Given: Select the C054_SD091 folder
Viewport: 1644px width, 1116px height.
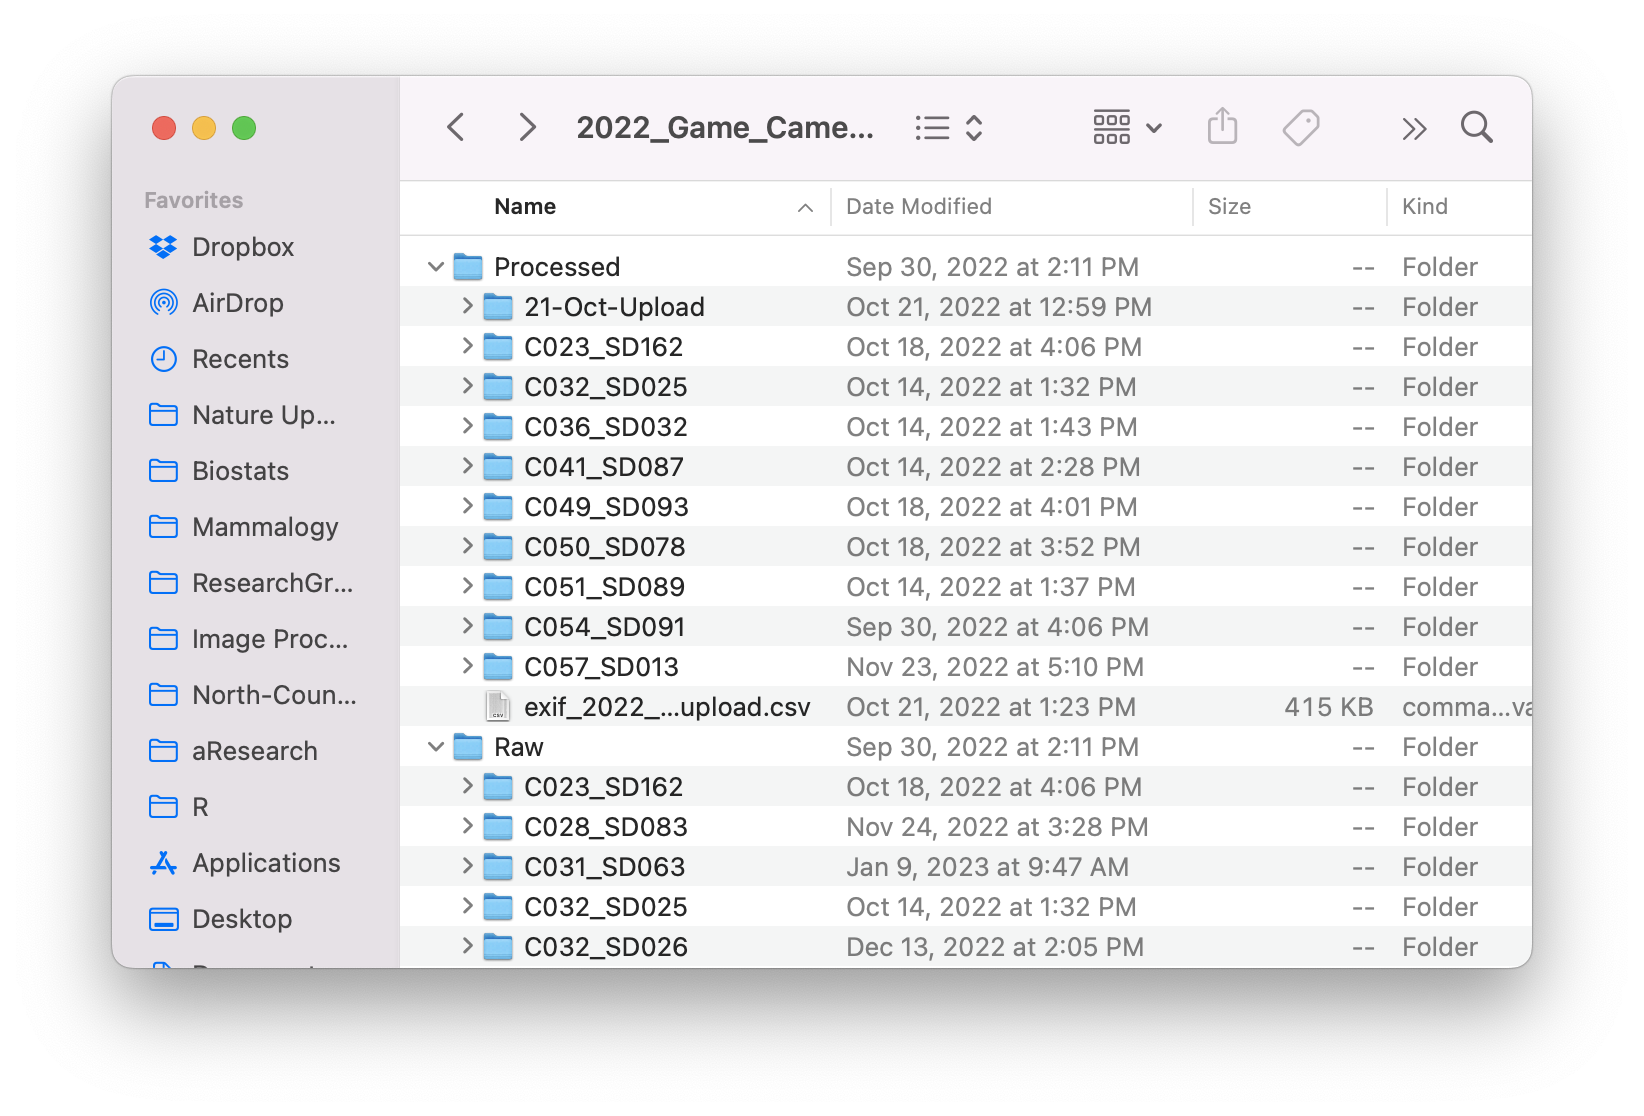Looking at the screenshot, I should (x=966, y=627).
